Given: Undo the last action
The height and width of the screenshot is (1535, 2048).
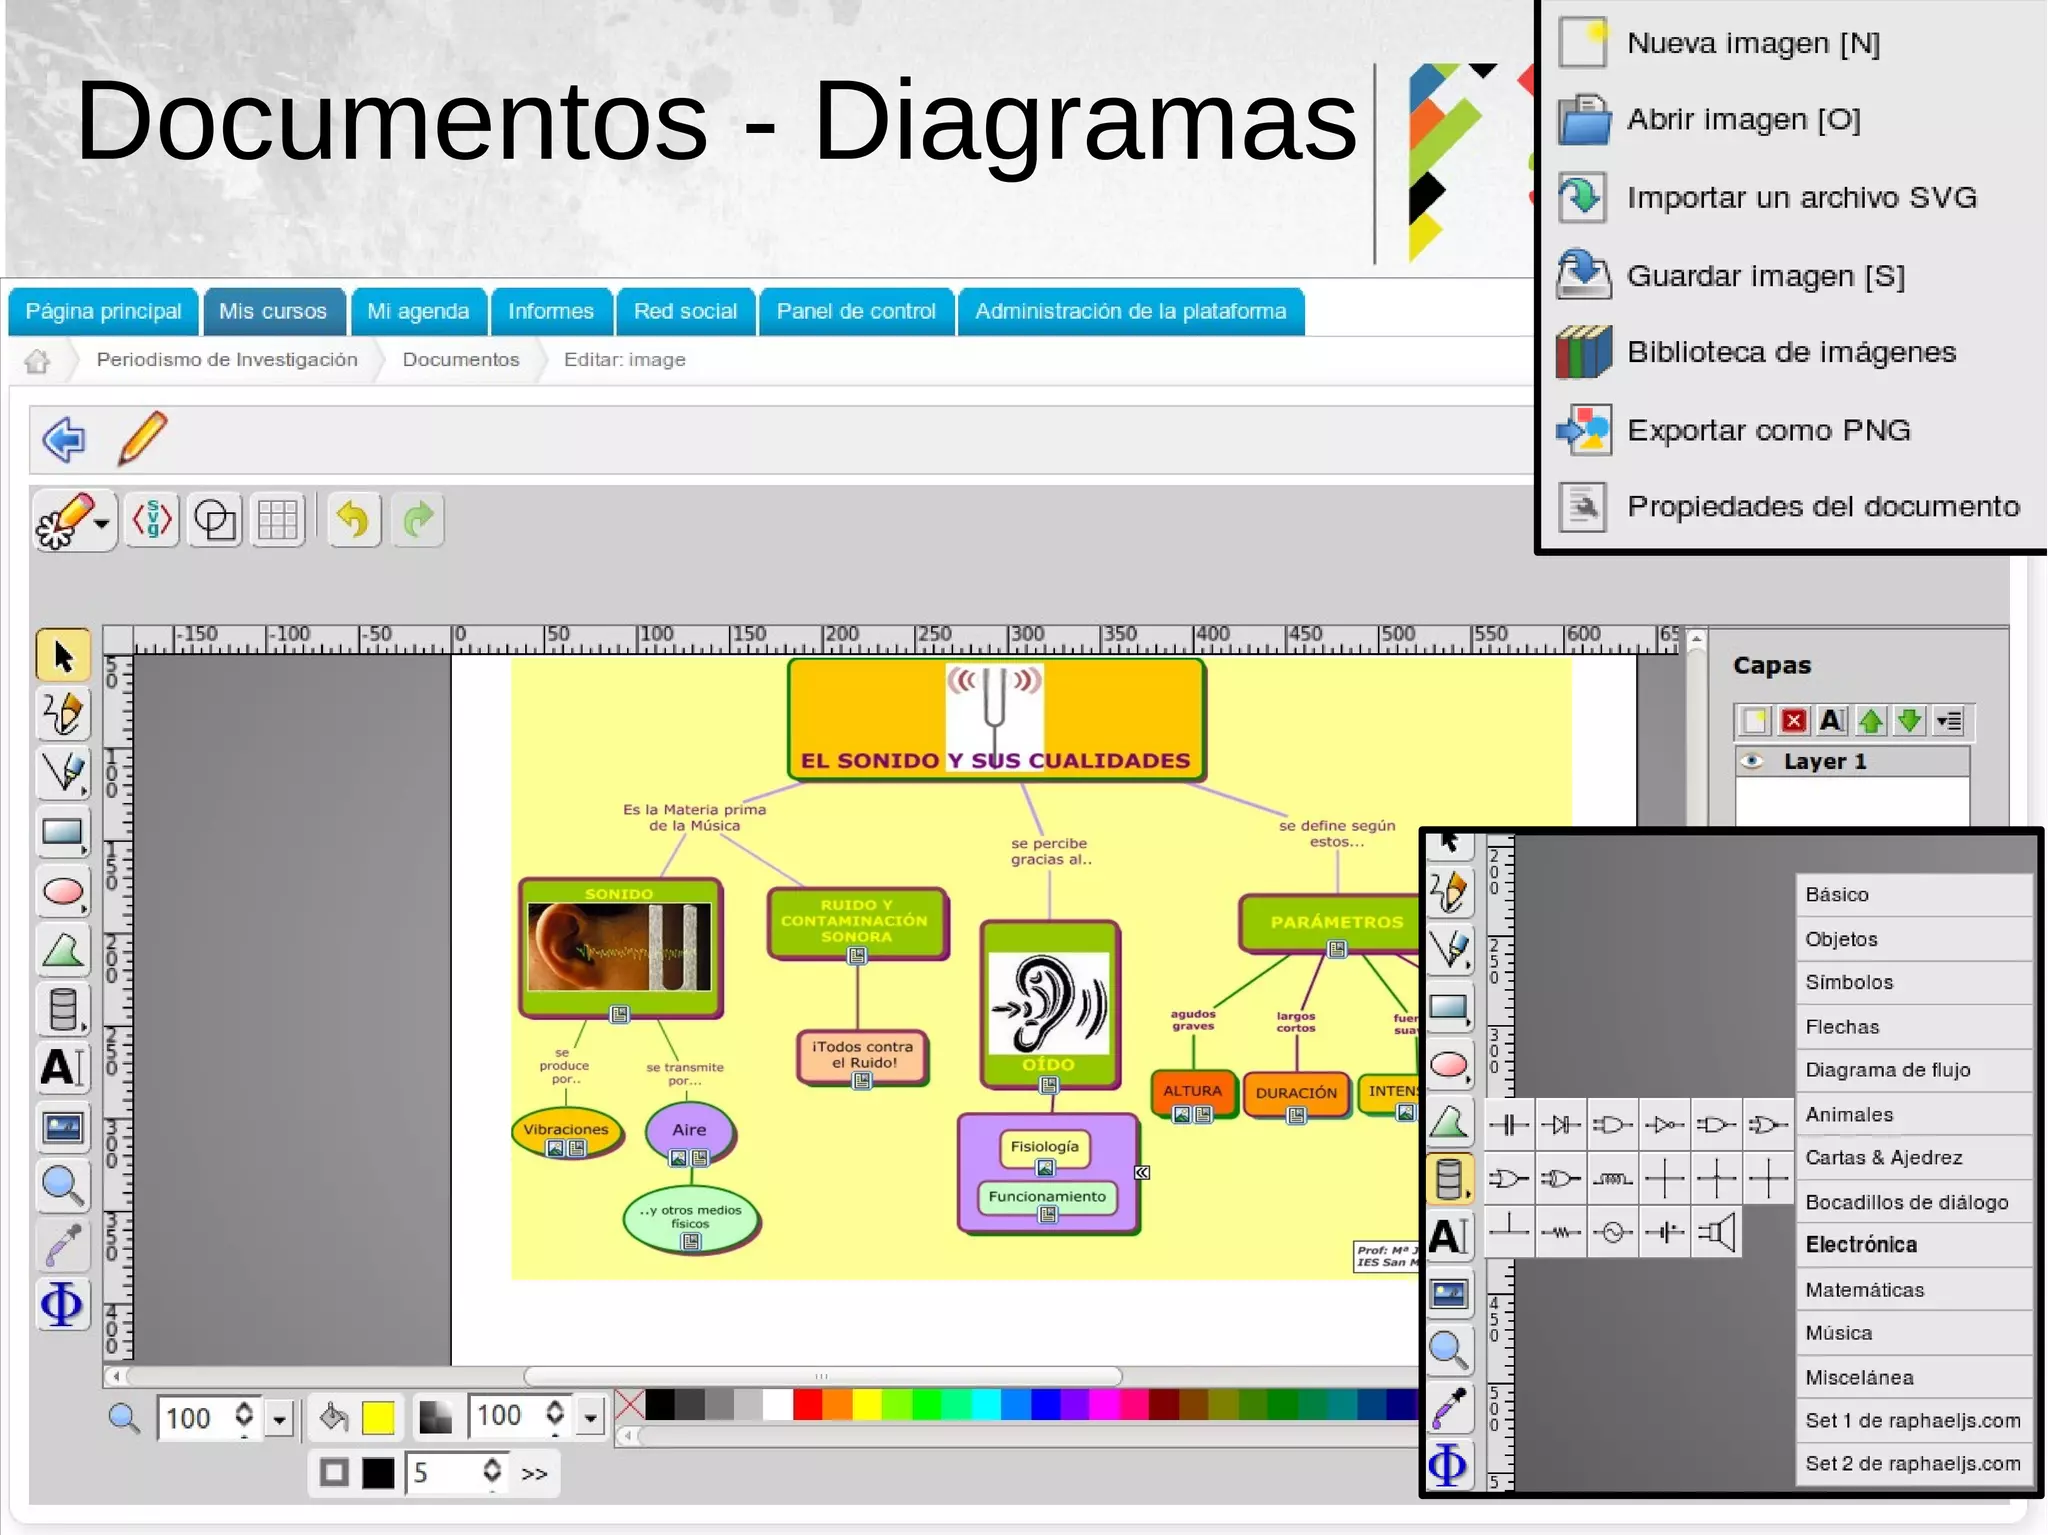Looking at the screenshot, I should coord(353,520).
